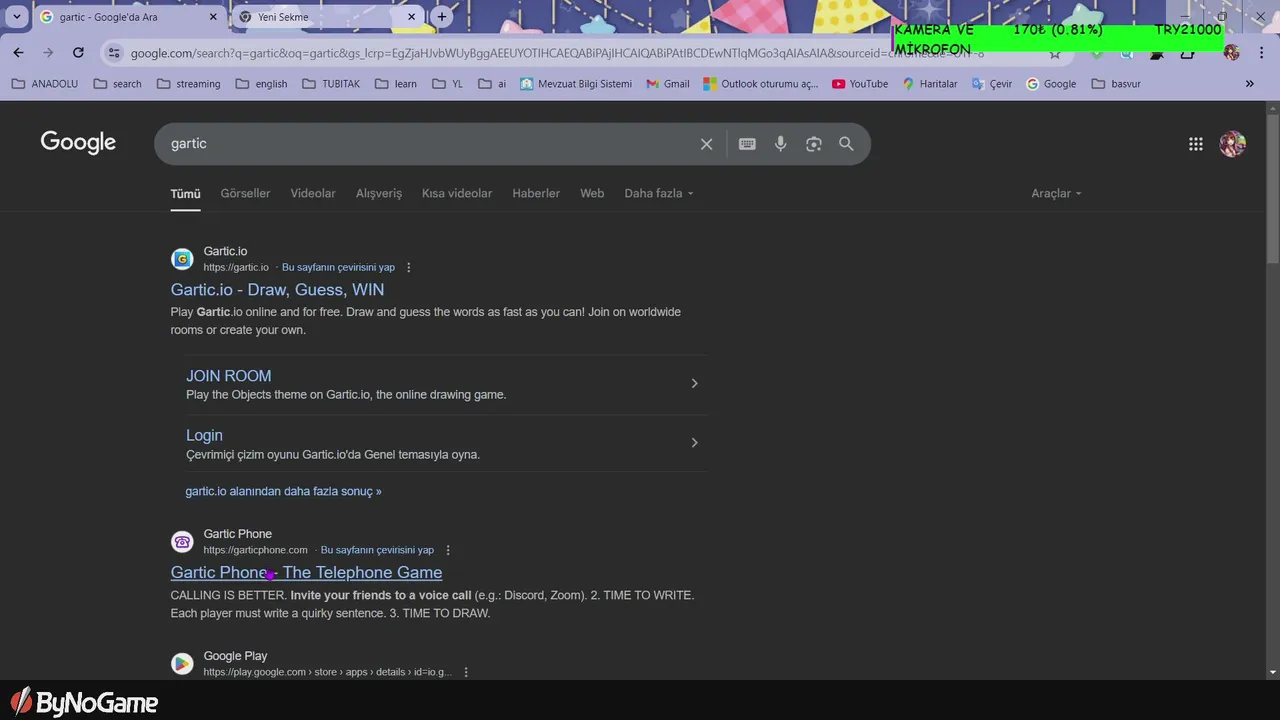Open the tab search dropdown arrow

(16, 17)
